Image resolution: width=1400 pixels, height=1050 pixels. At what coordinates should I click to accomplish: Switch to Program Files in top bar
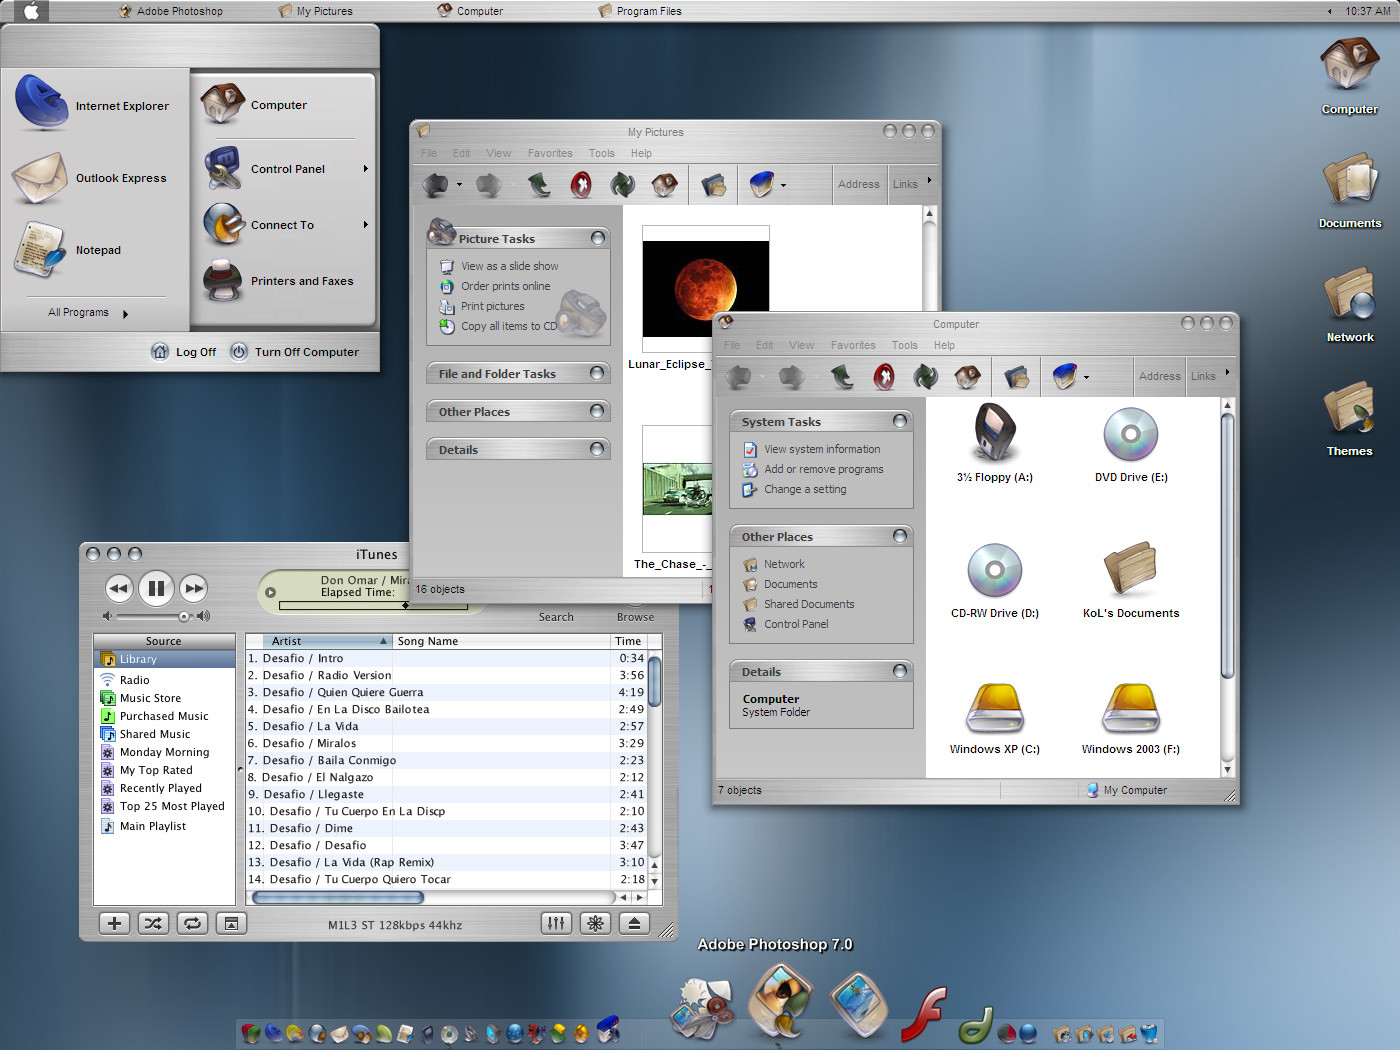[640, 11]
